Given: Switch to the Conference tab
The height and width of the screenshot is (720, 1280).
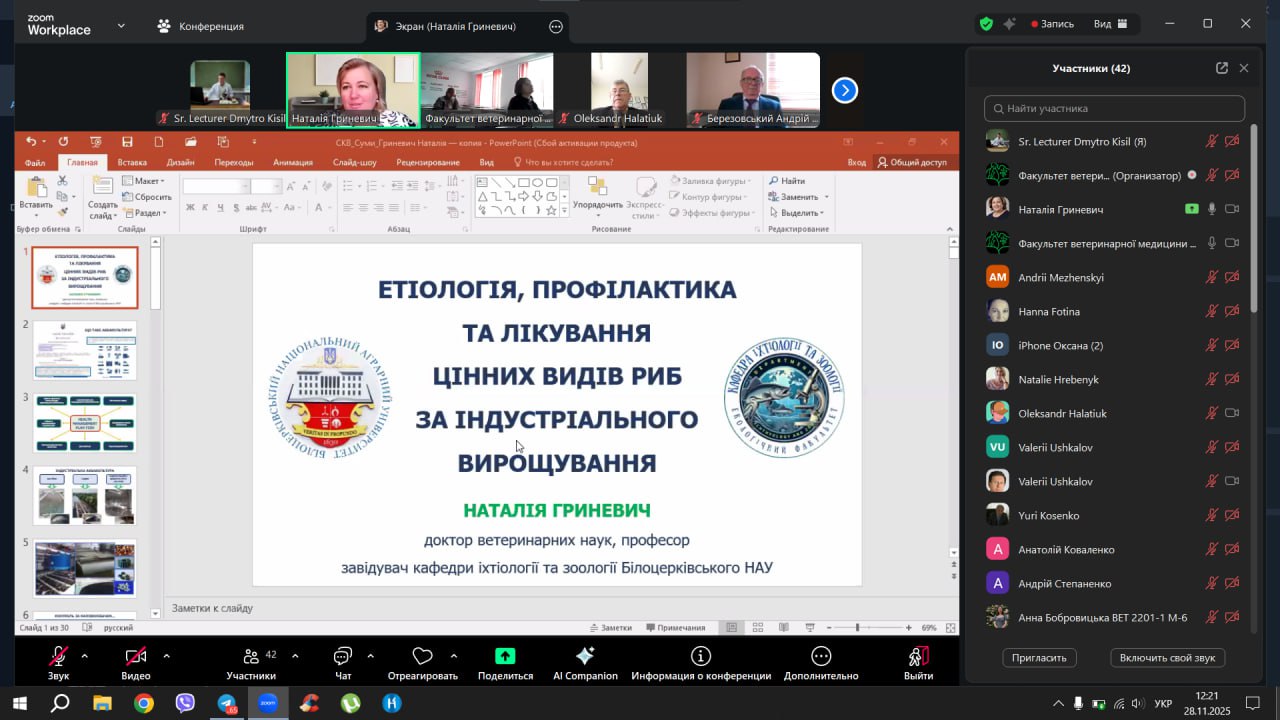Looking at the screenshot, I should [x=200, y=26].
